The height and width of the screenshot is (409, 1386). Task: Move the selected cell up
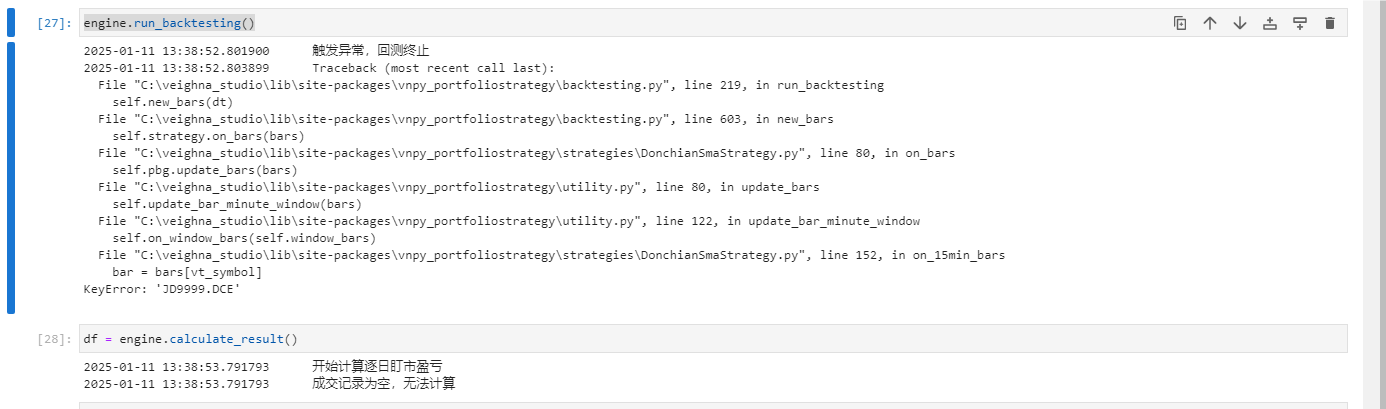[1210, 23]
